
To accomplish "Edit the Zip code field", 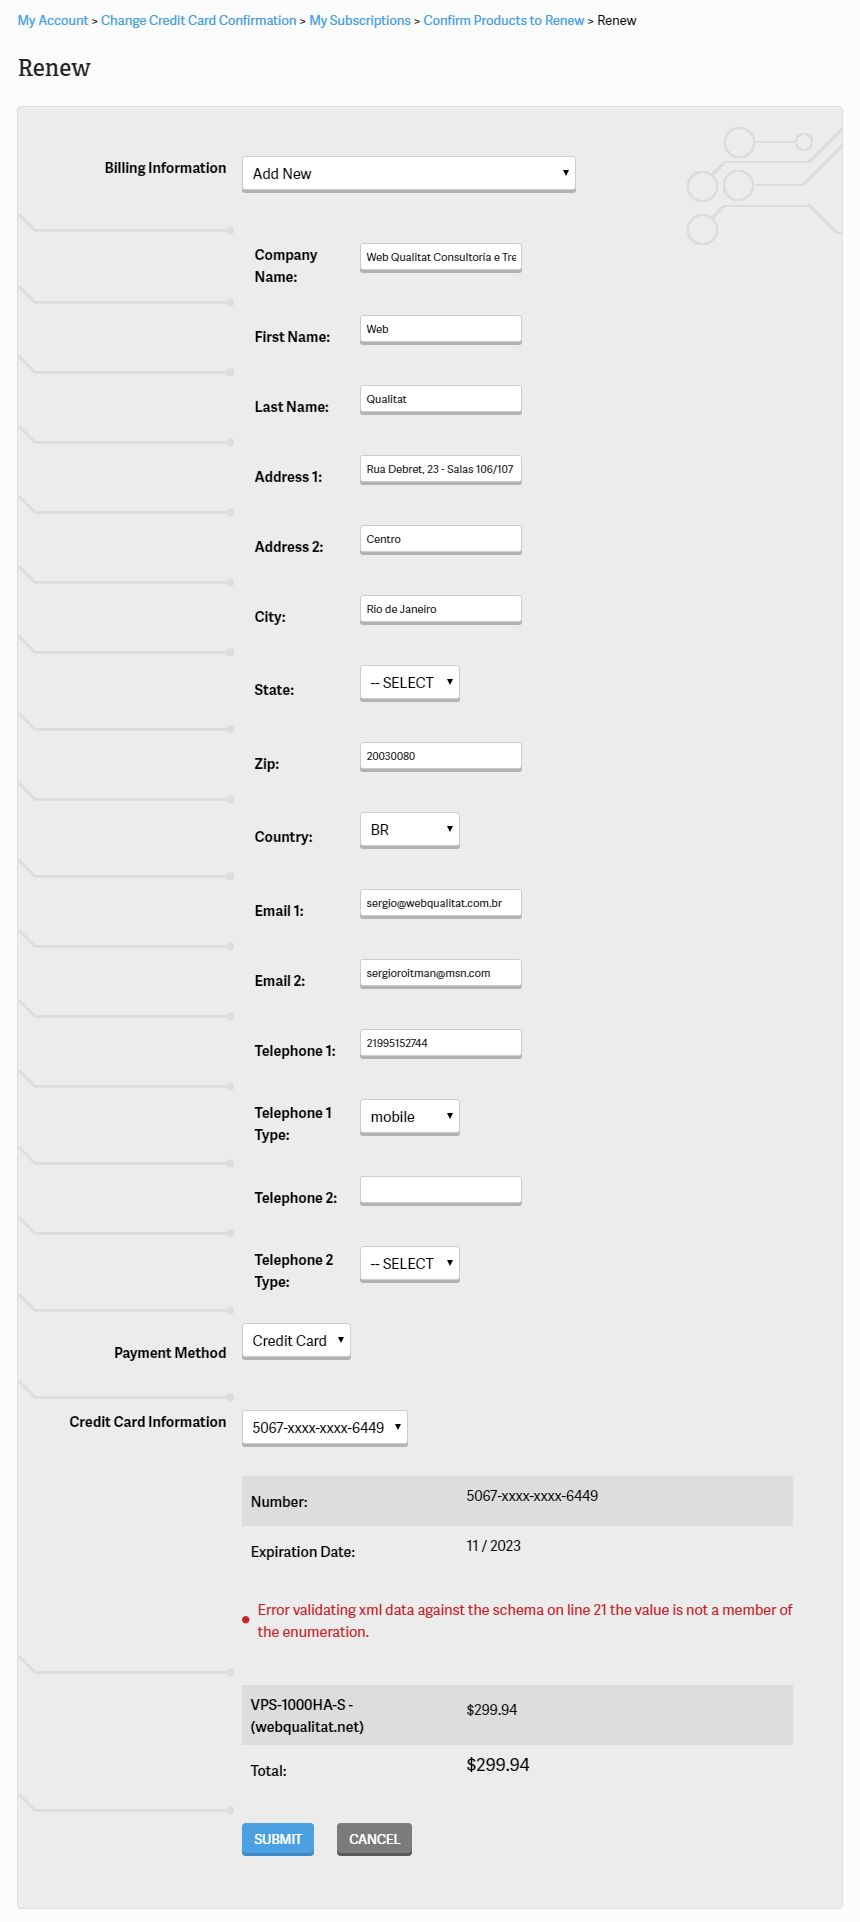I will click(x=440, y=756).
